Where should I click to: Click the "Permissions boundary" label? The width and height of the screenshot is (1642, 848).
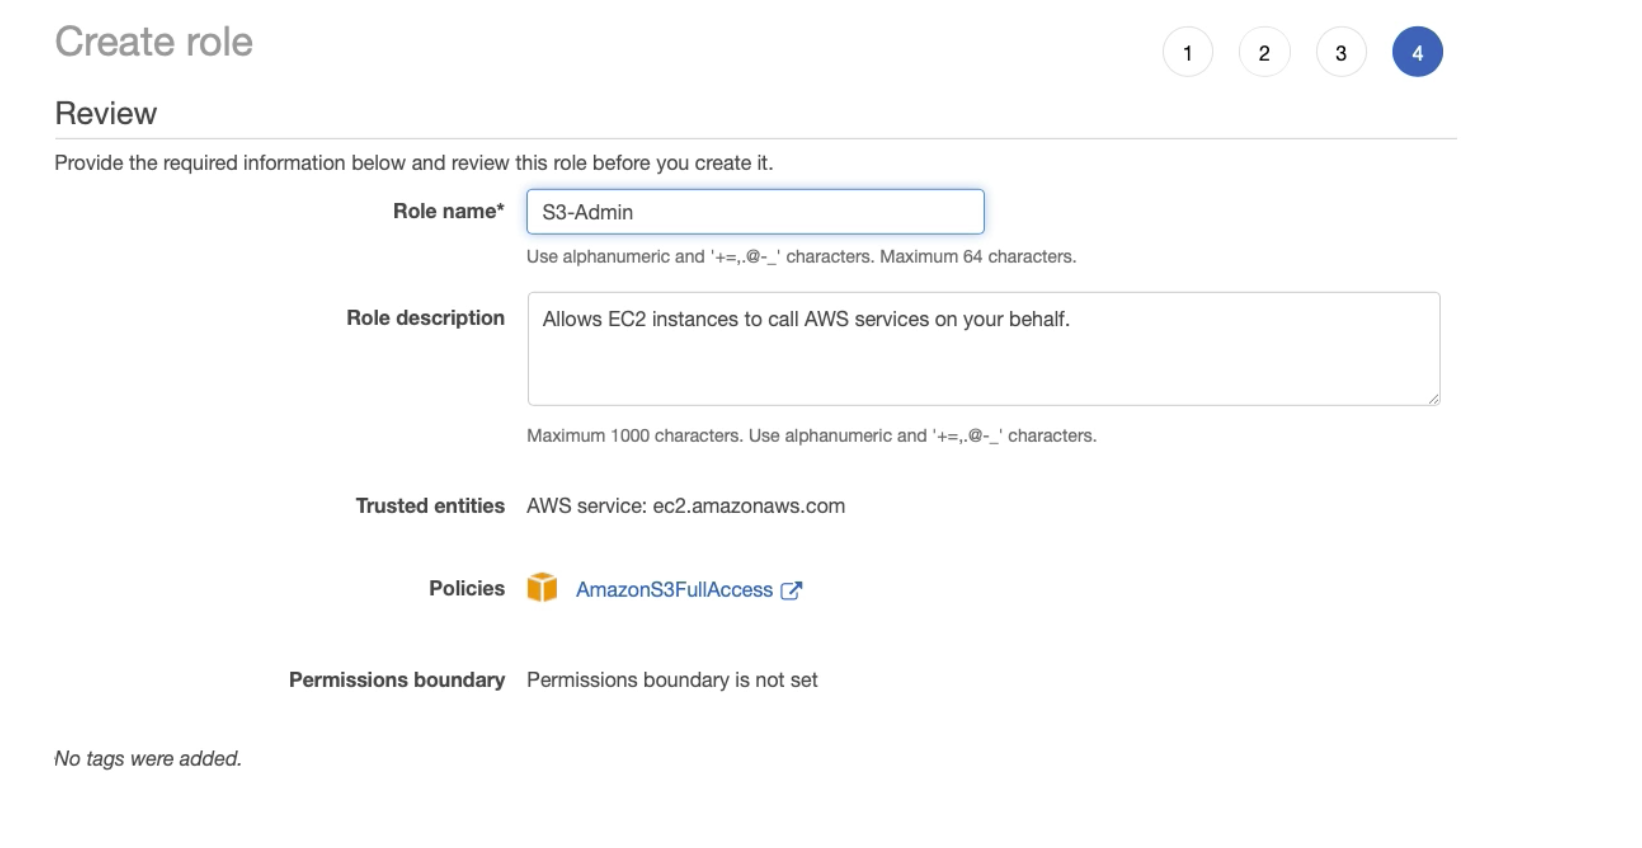[x=396, y=680]
